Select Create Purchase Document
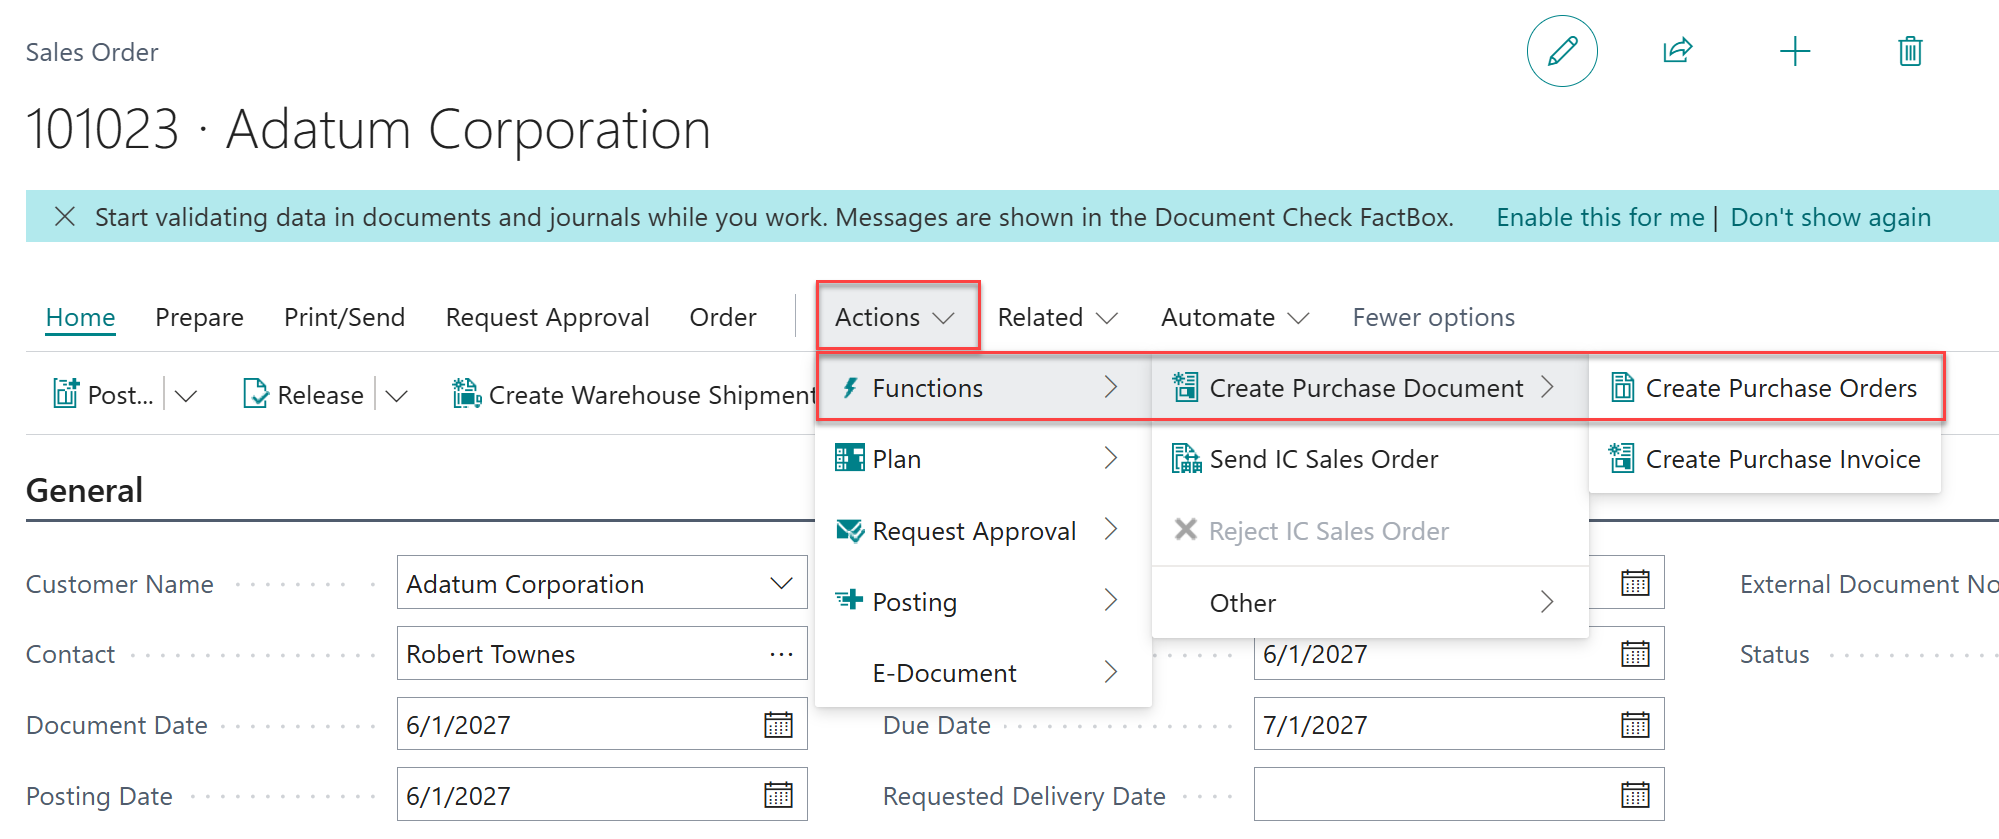This screenshot has height=839, width=1999. [x=1370, y=388]
